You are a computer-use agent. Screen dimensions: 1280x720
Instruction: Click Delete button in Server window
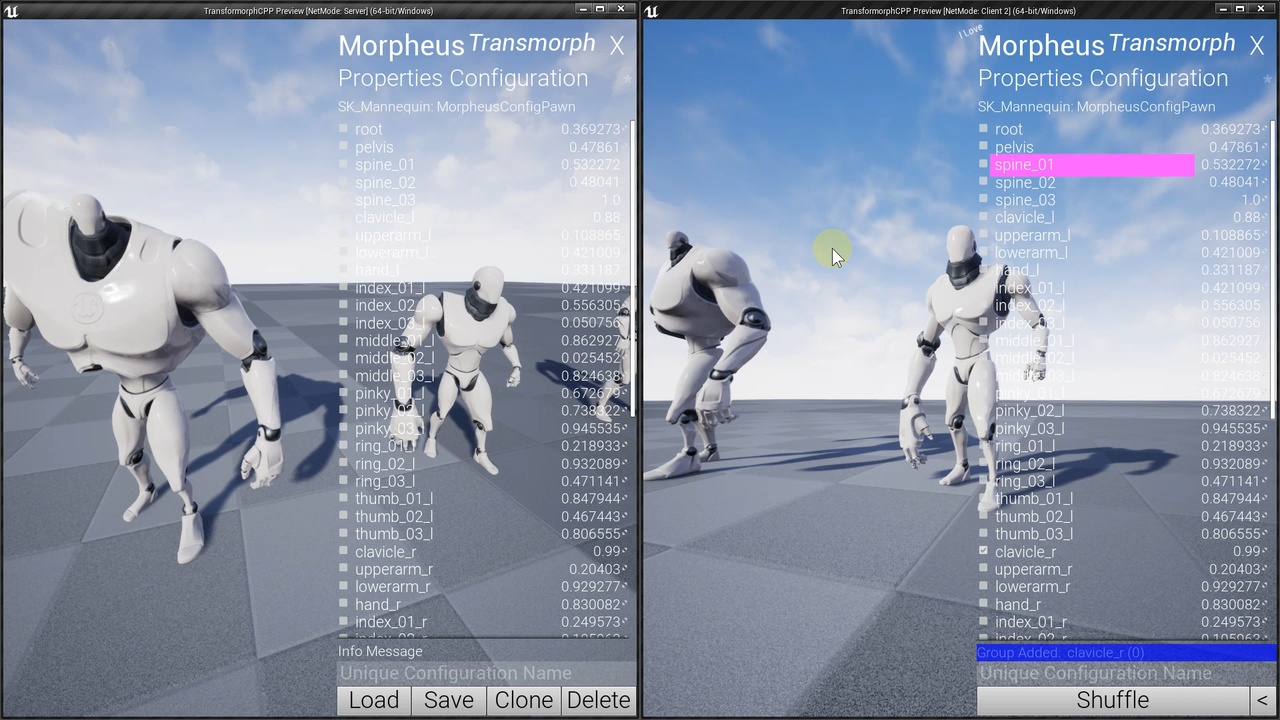[x=598, y=700]
